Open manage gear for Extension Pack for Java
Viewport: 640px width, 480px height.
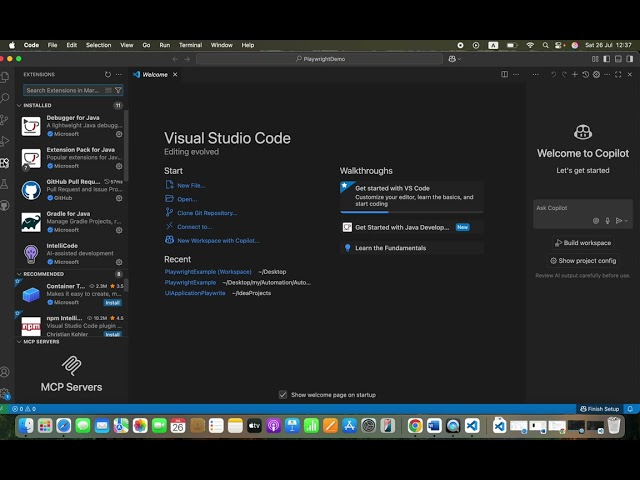coord(119,166)
